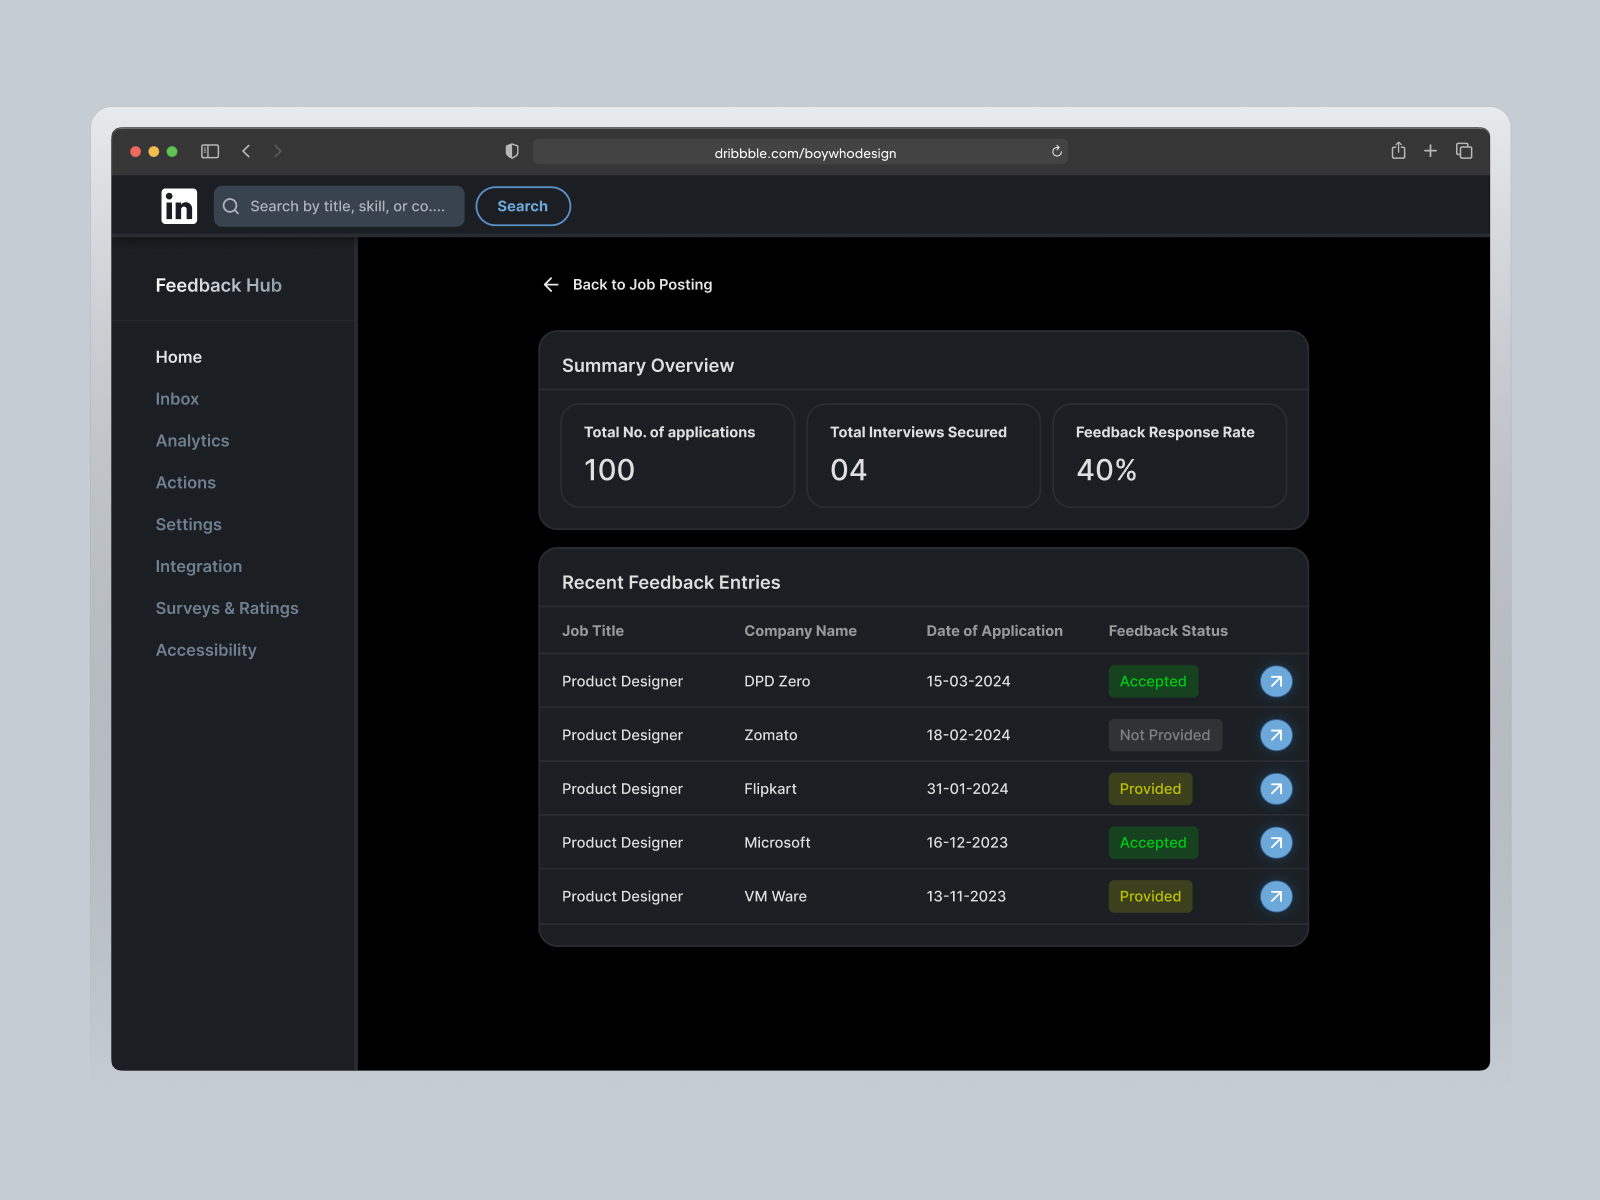Image resolution: width=1600 pixels, height=1200 pixels.
Task: Click the Recent Feedback Entries heading
Action: 671,583
